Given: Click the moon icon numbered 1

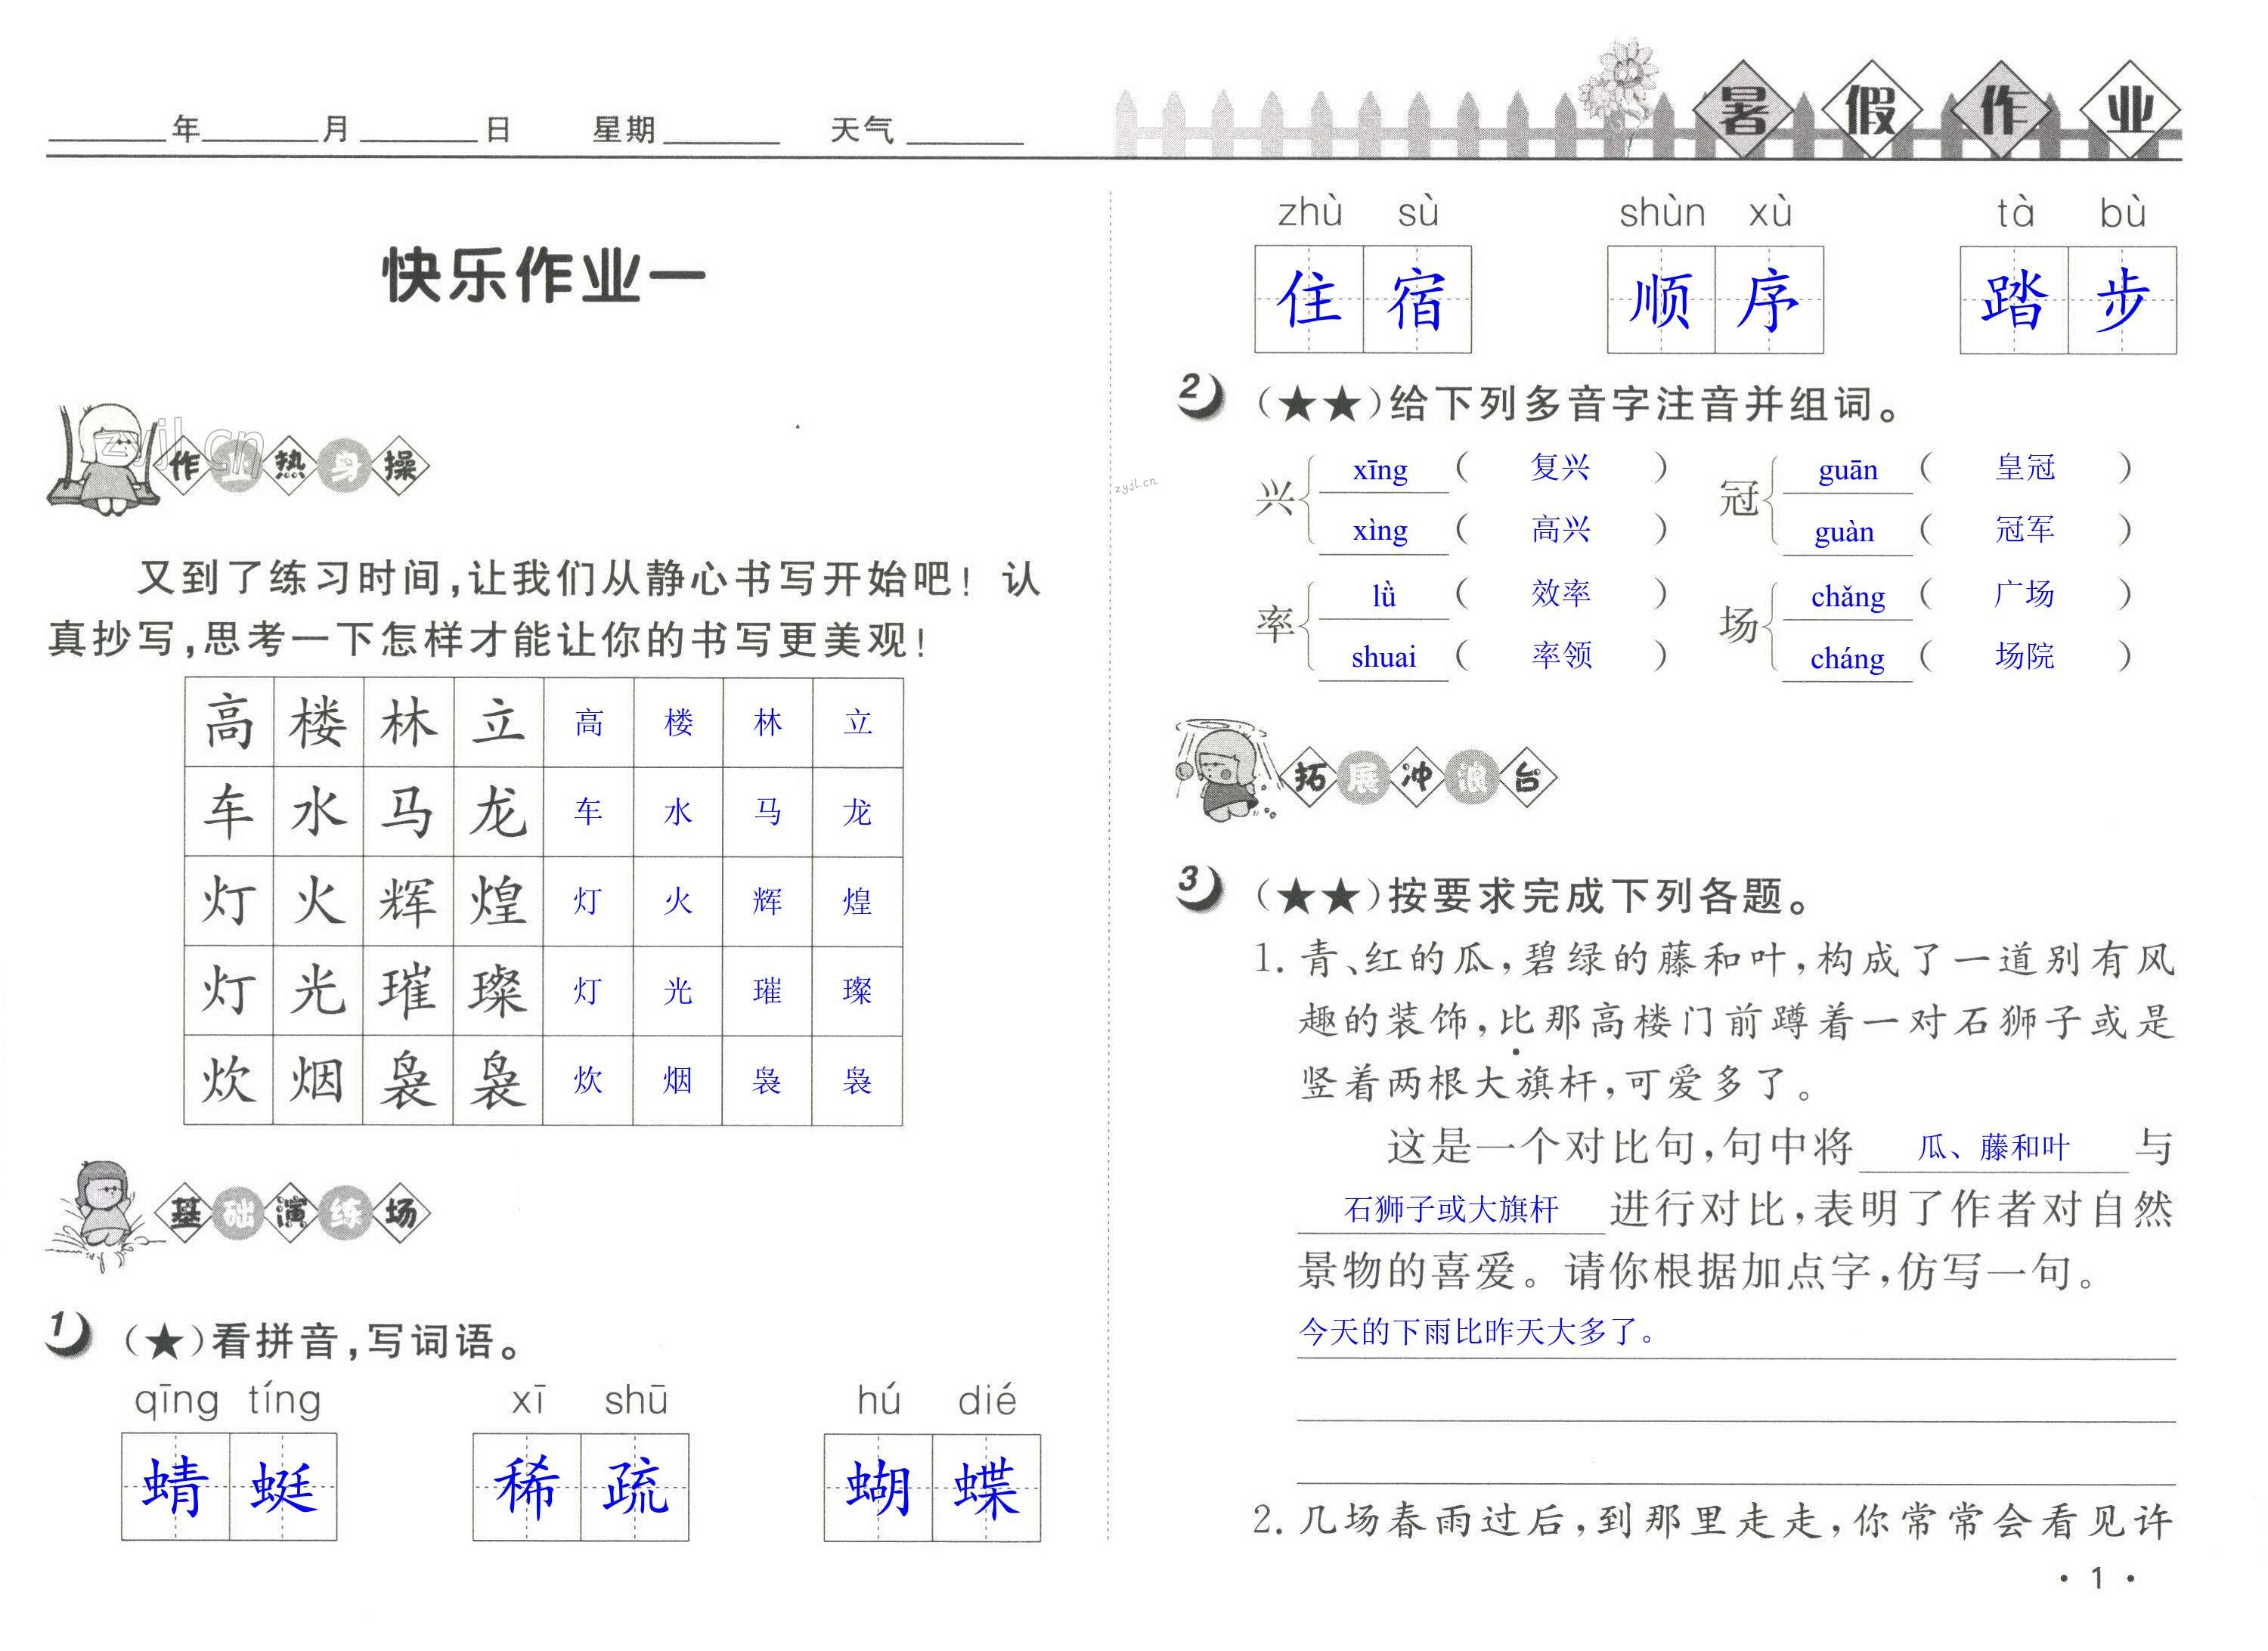Looking at the screenshot, I should [x=69, y=1334].
